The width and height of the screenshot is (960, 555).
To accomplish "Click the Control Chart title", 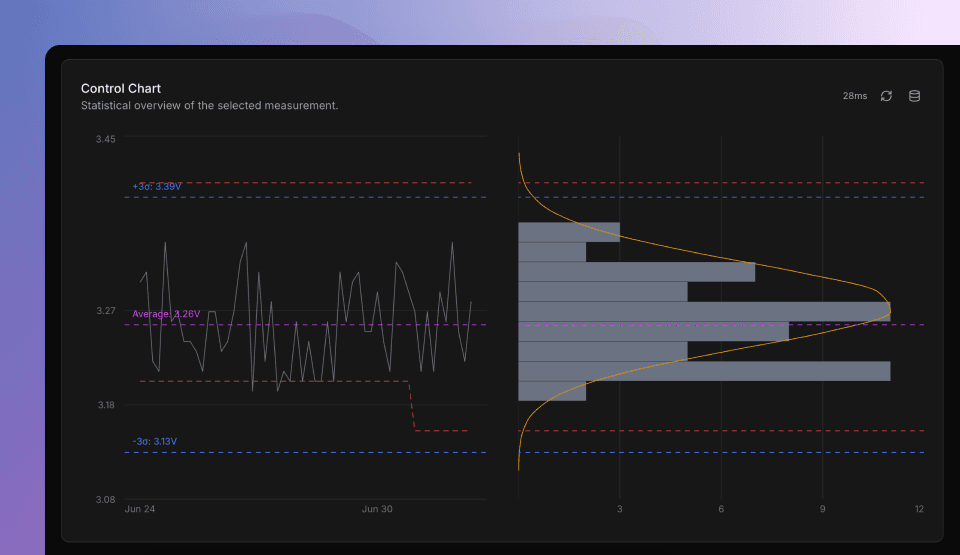I will coord(121,89).
